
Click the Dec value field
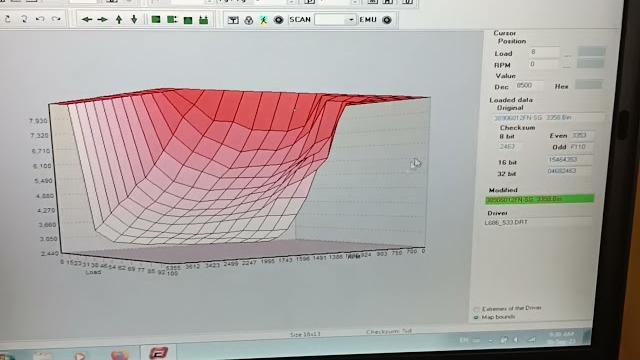tap(529, 85)
